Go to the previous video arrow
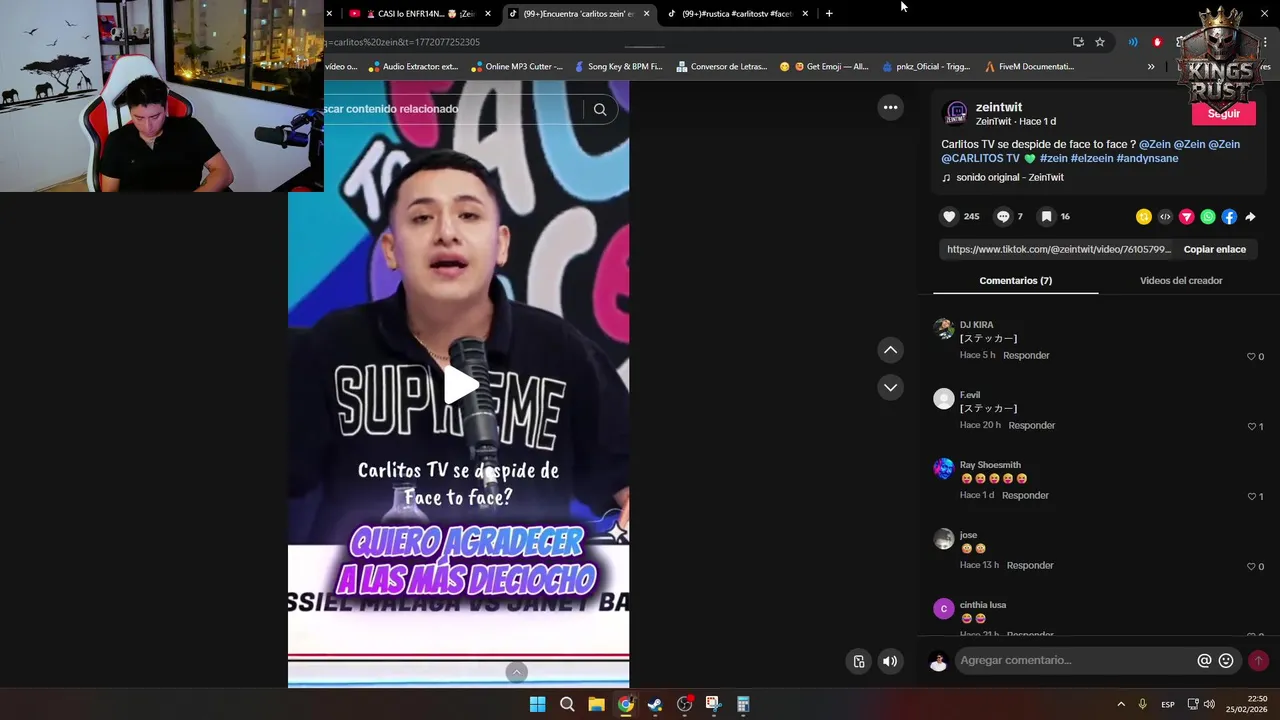 point(890,350)
